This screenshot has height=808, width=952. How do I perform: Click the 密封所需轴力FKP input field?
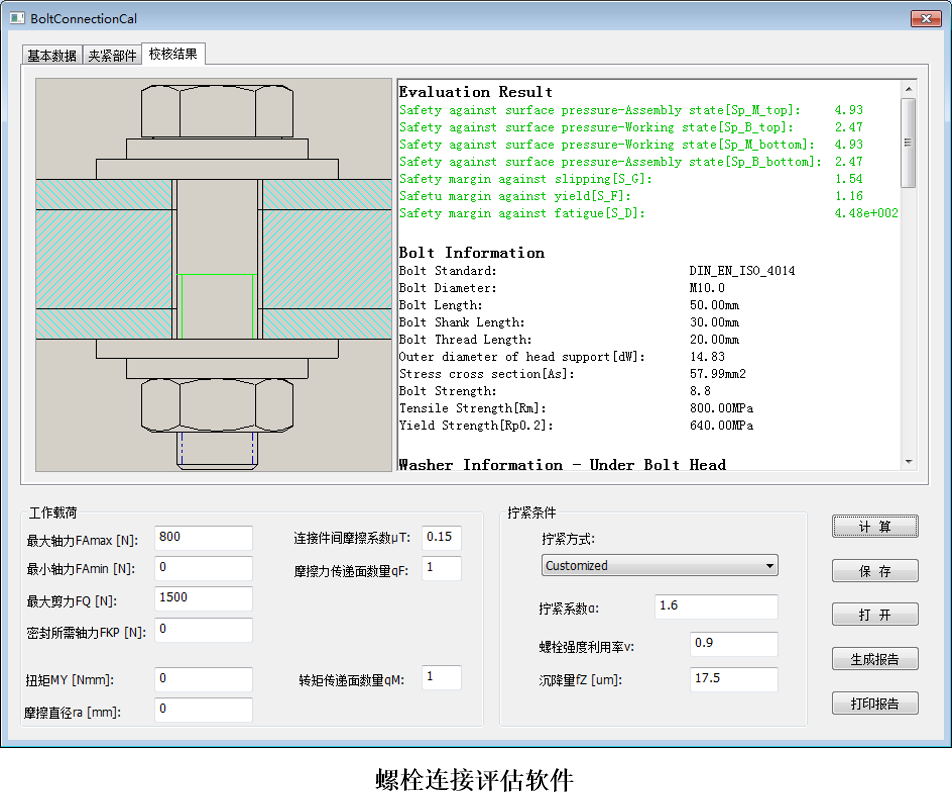[203, 630]
